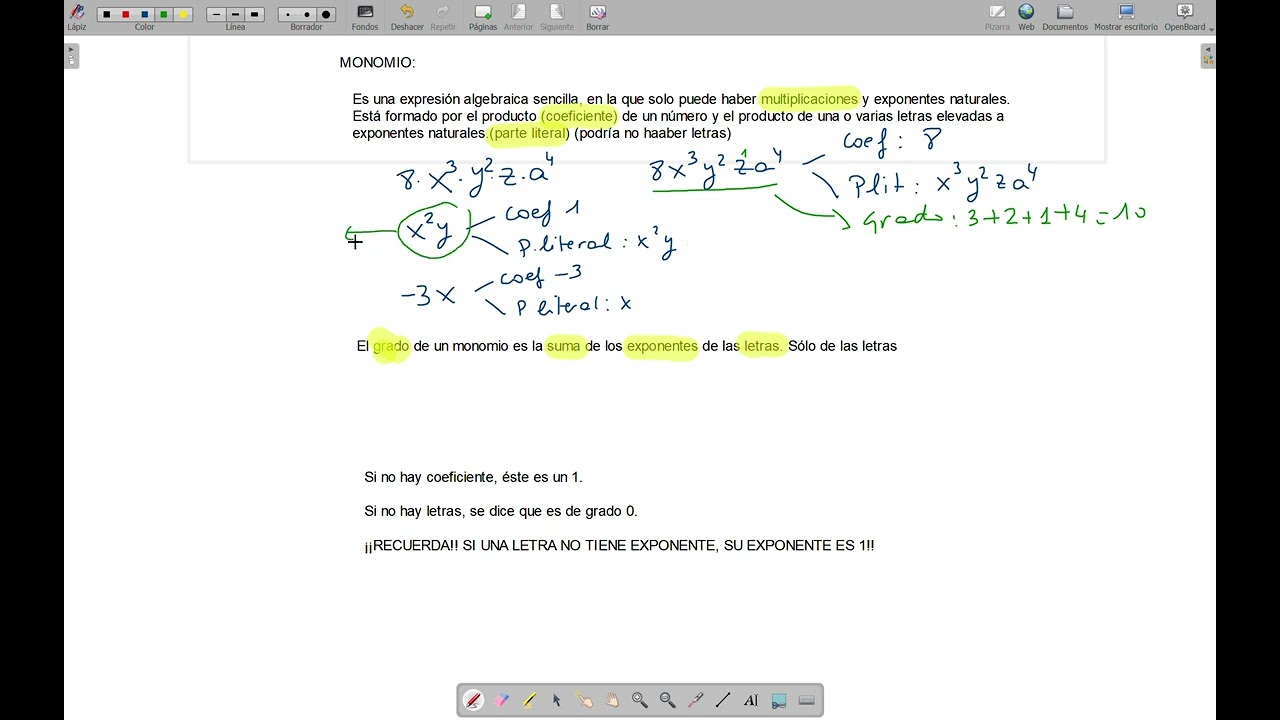1280x720 pixels.
Task: Click the Deshacer undo button
Action: 407,16
